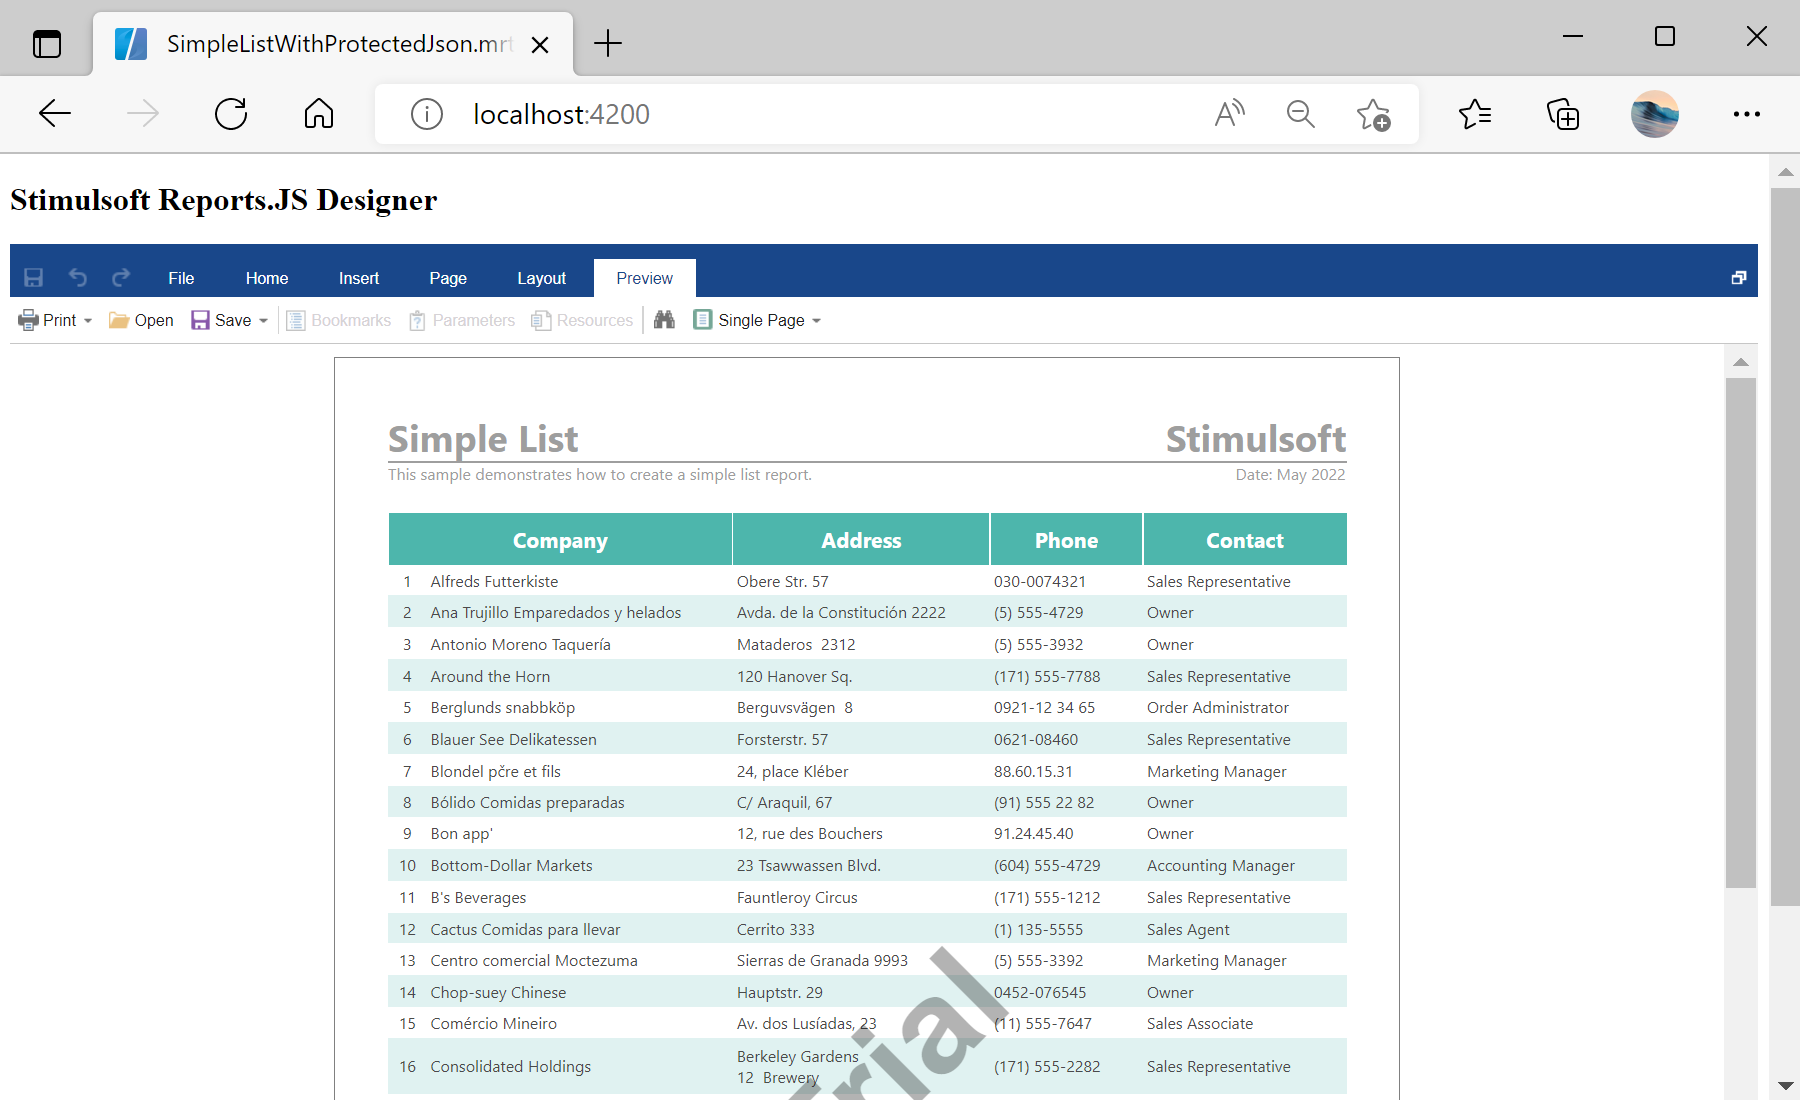1800x1100 pixels.
Task: Click the preview vertical scrollbar thumb
Action: [1741, 632]
